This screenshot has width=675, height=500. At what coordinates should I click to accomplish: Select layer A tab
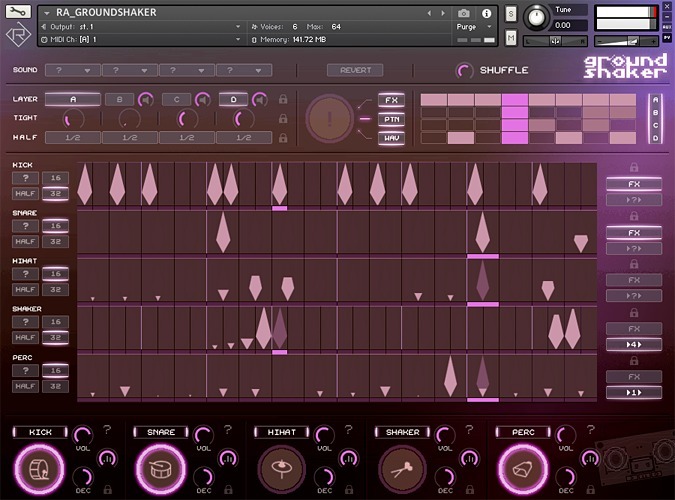pos(73,100)
